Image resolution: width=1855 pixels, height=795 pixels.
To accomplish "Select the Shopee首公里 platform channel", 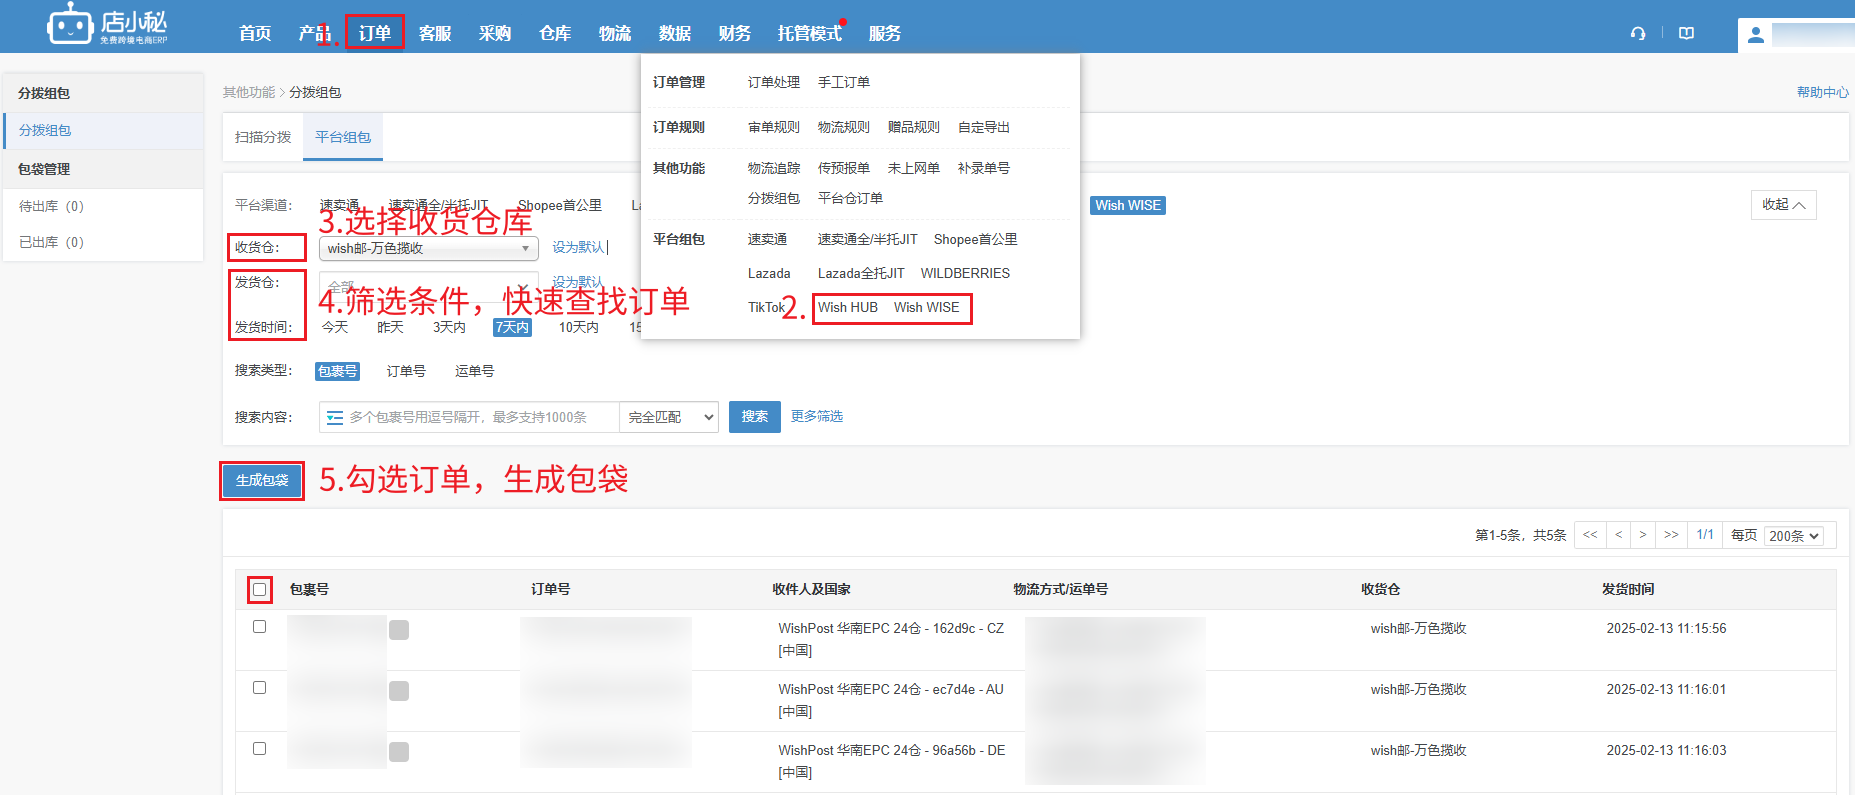I will [560, 205].
